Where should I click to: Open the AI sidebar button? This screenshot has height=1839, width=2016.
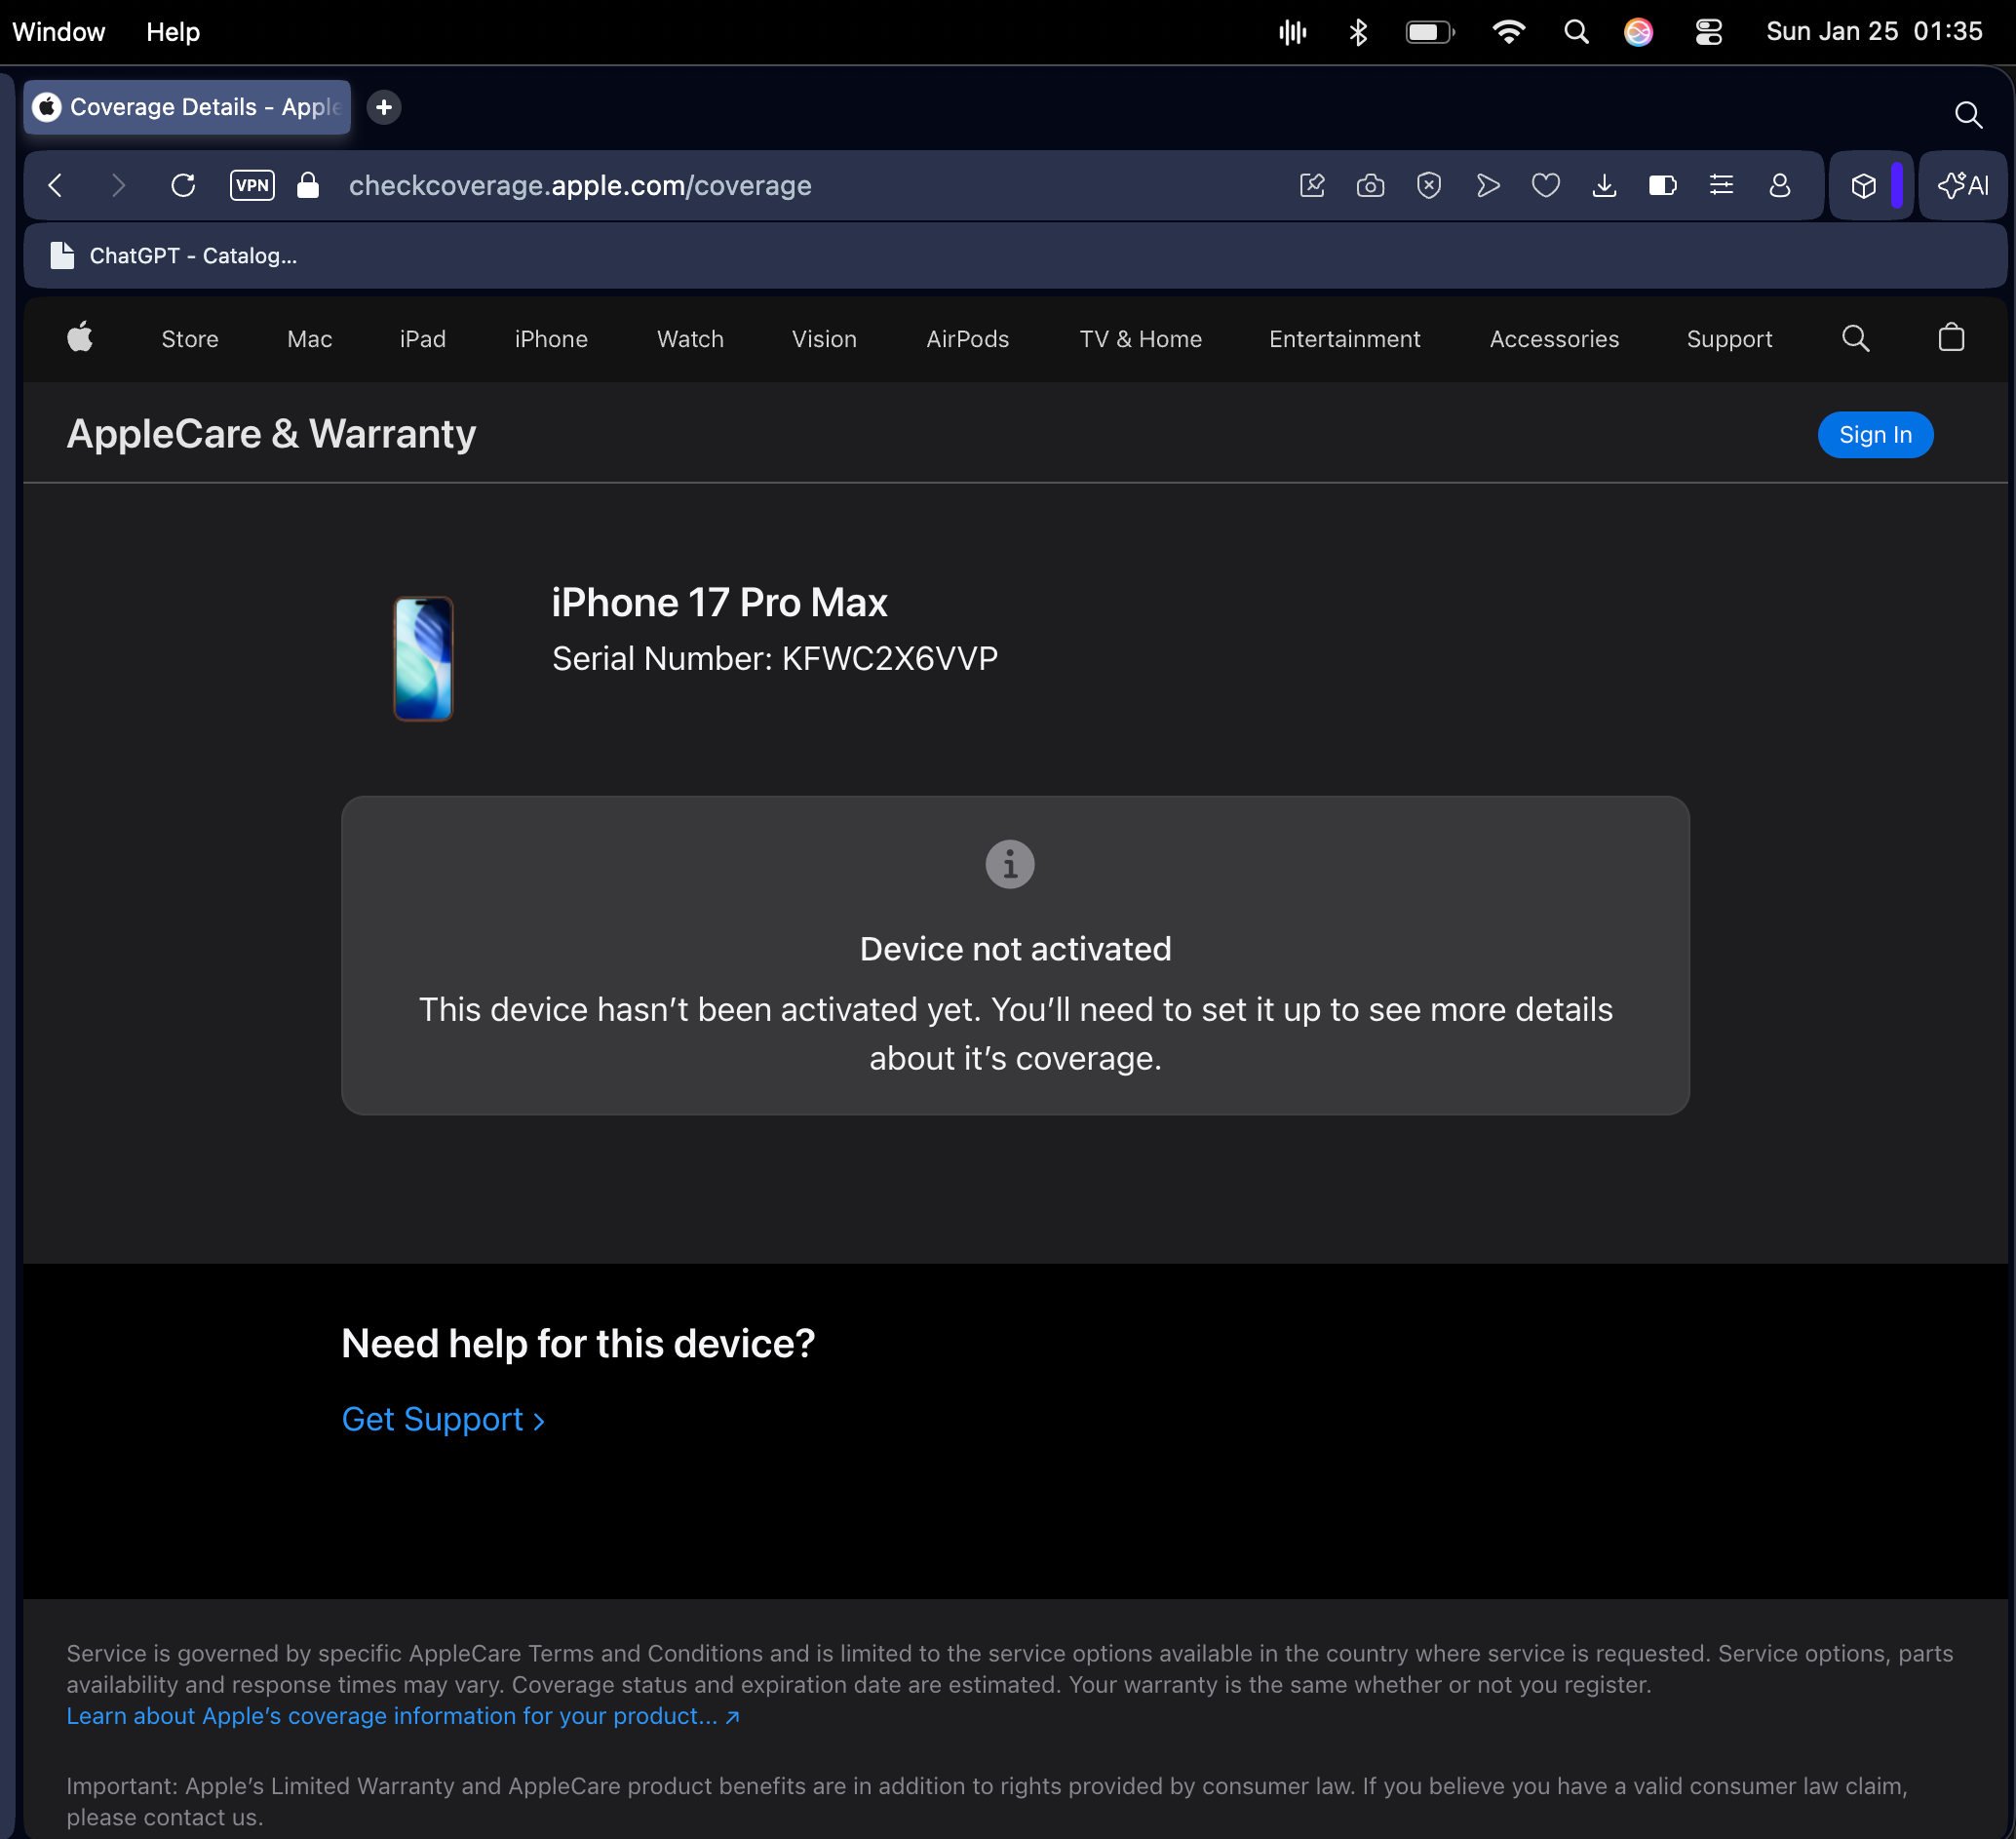coord(1963,186)
